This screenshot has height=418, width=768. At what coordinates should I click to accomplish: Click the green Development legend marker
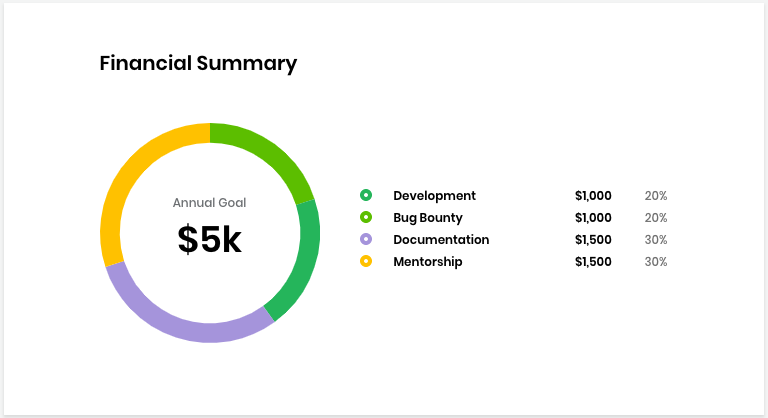(x=366, y=196)
